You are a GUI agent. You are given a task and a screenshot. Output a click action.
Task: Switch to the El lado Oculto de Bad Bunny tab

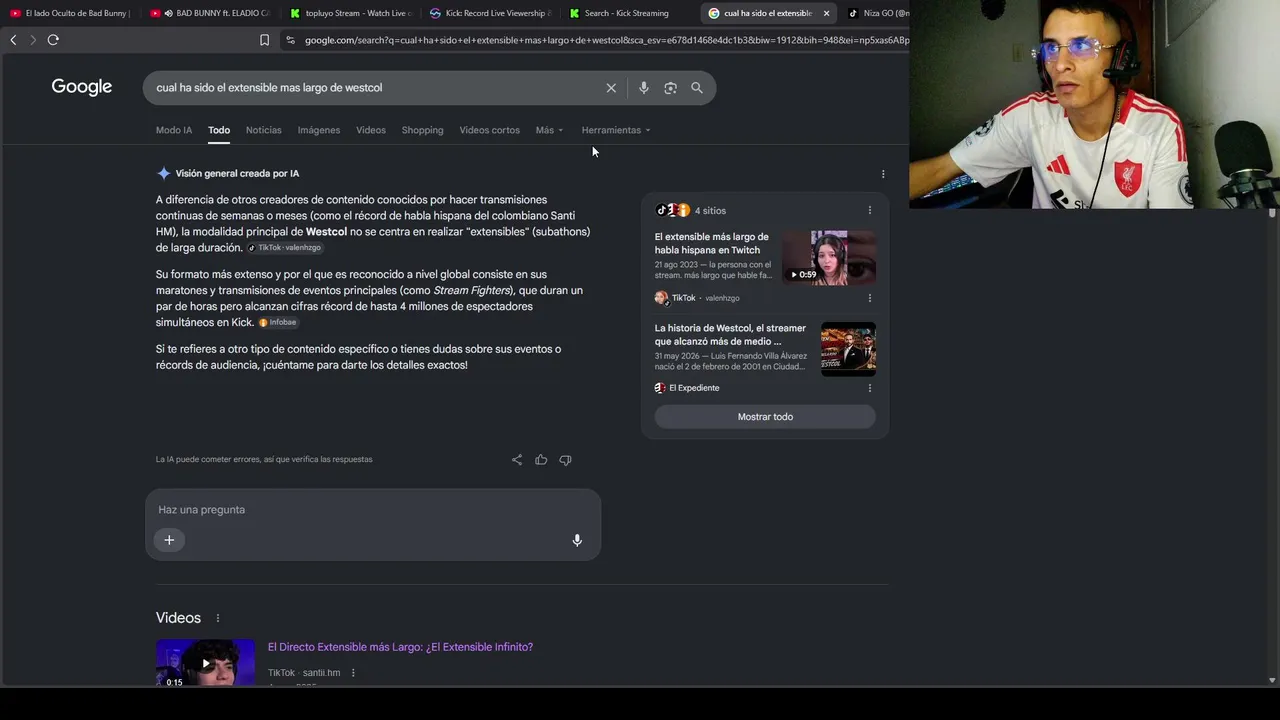(x=70, y=13)
